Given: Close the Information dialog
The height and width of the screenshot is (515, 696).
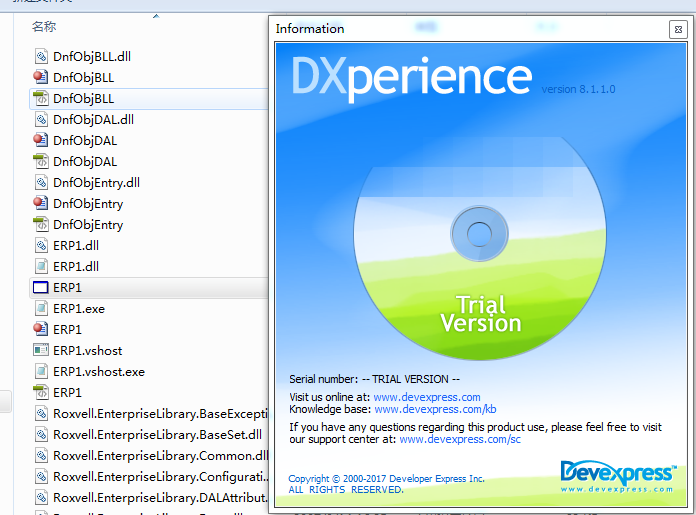Looking at the screenshot, I should pyautogui.click(x=678, y=30).
